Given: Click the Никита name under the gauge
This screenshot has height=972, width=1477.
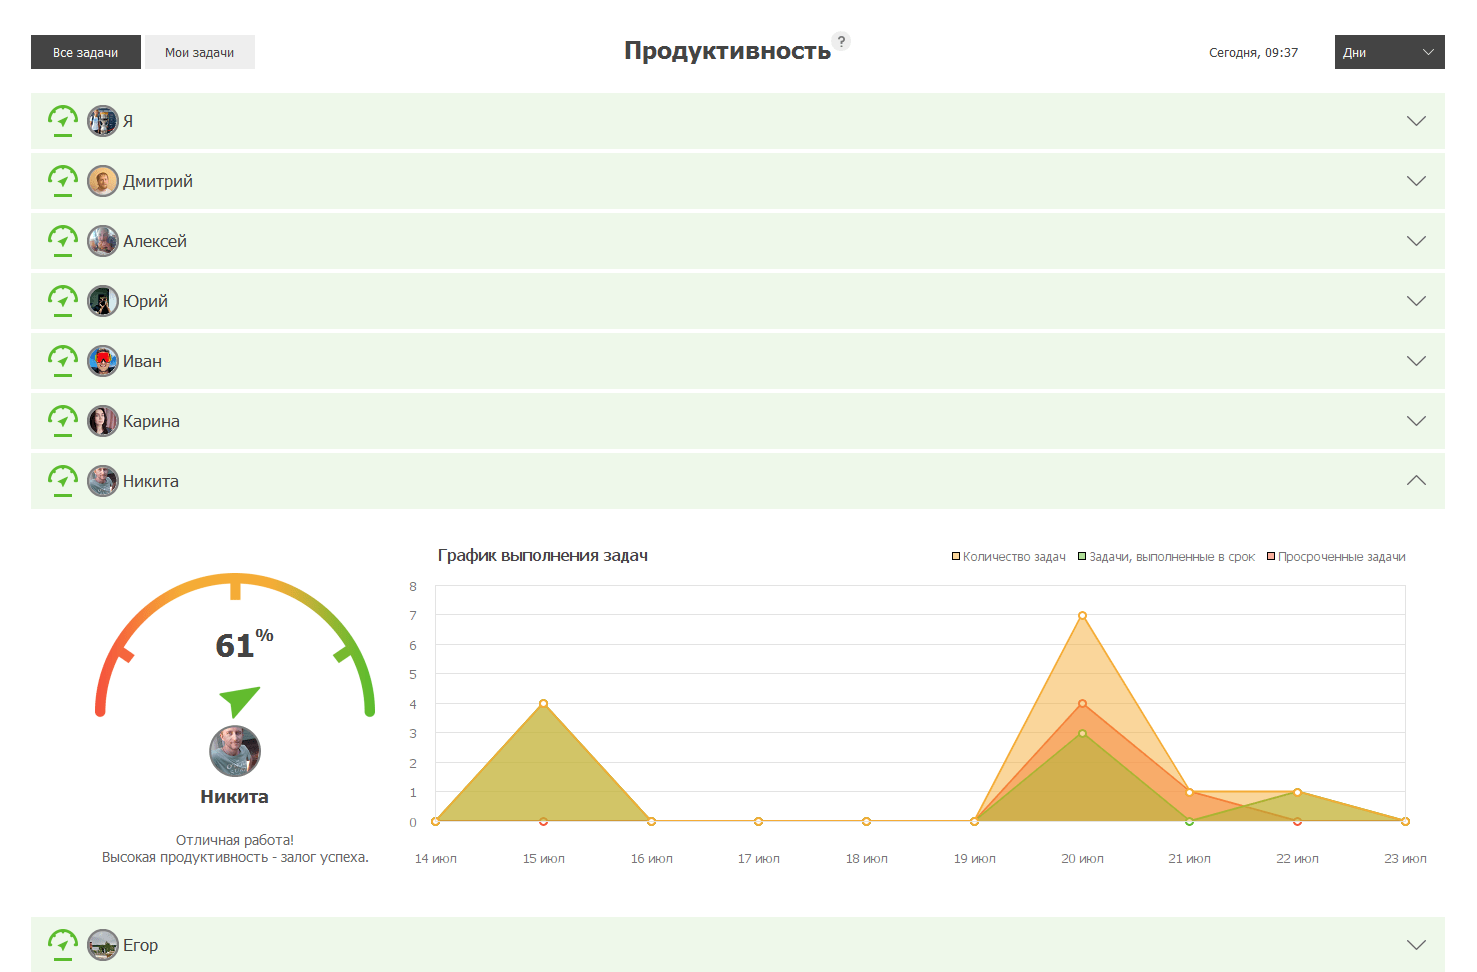Looking at the screenshot, I should pos(234,797).
